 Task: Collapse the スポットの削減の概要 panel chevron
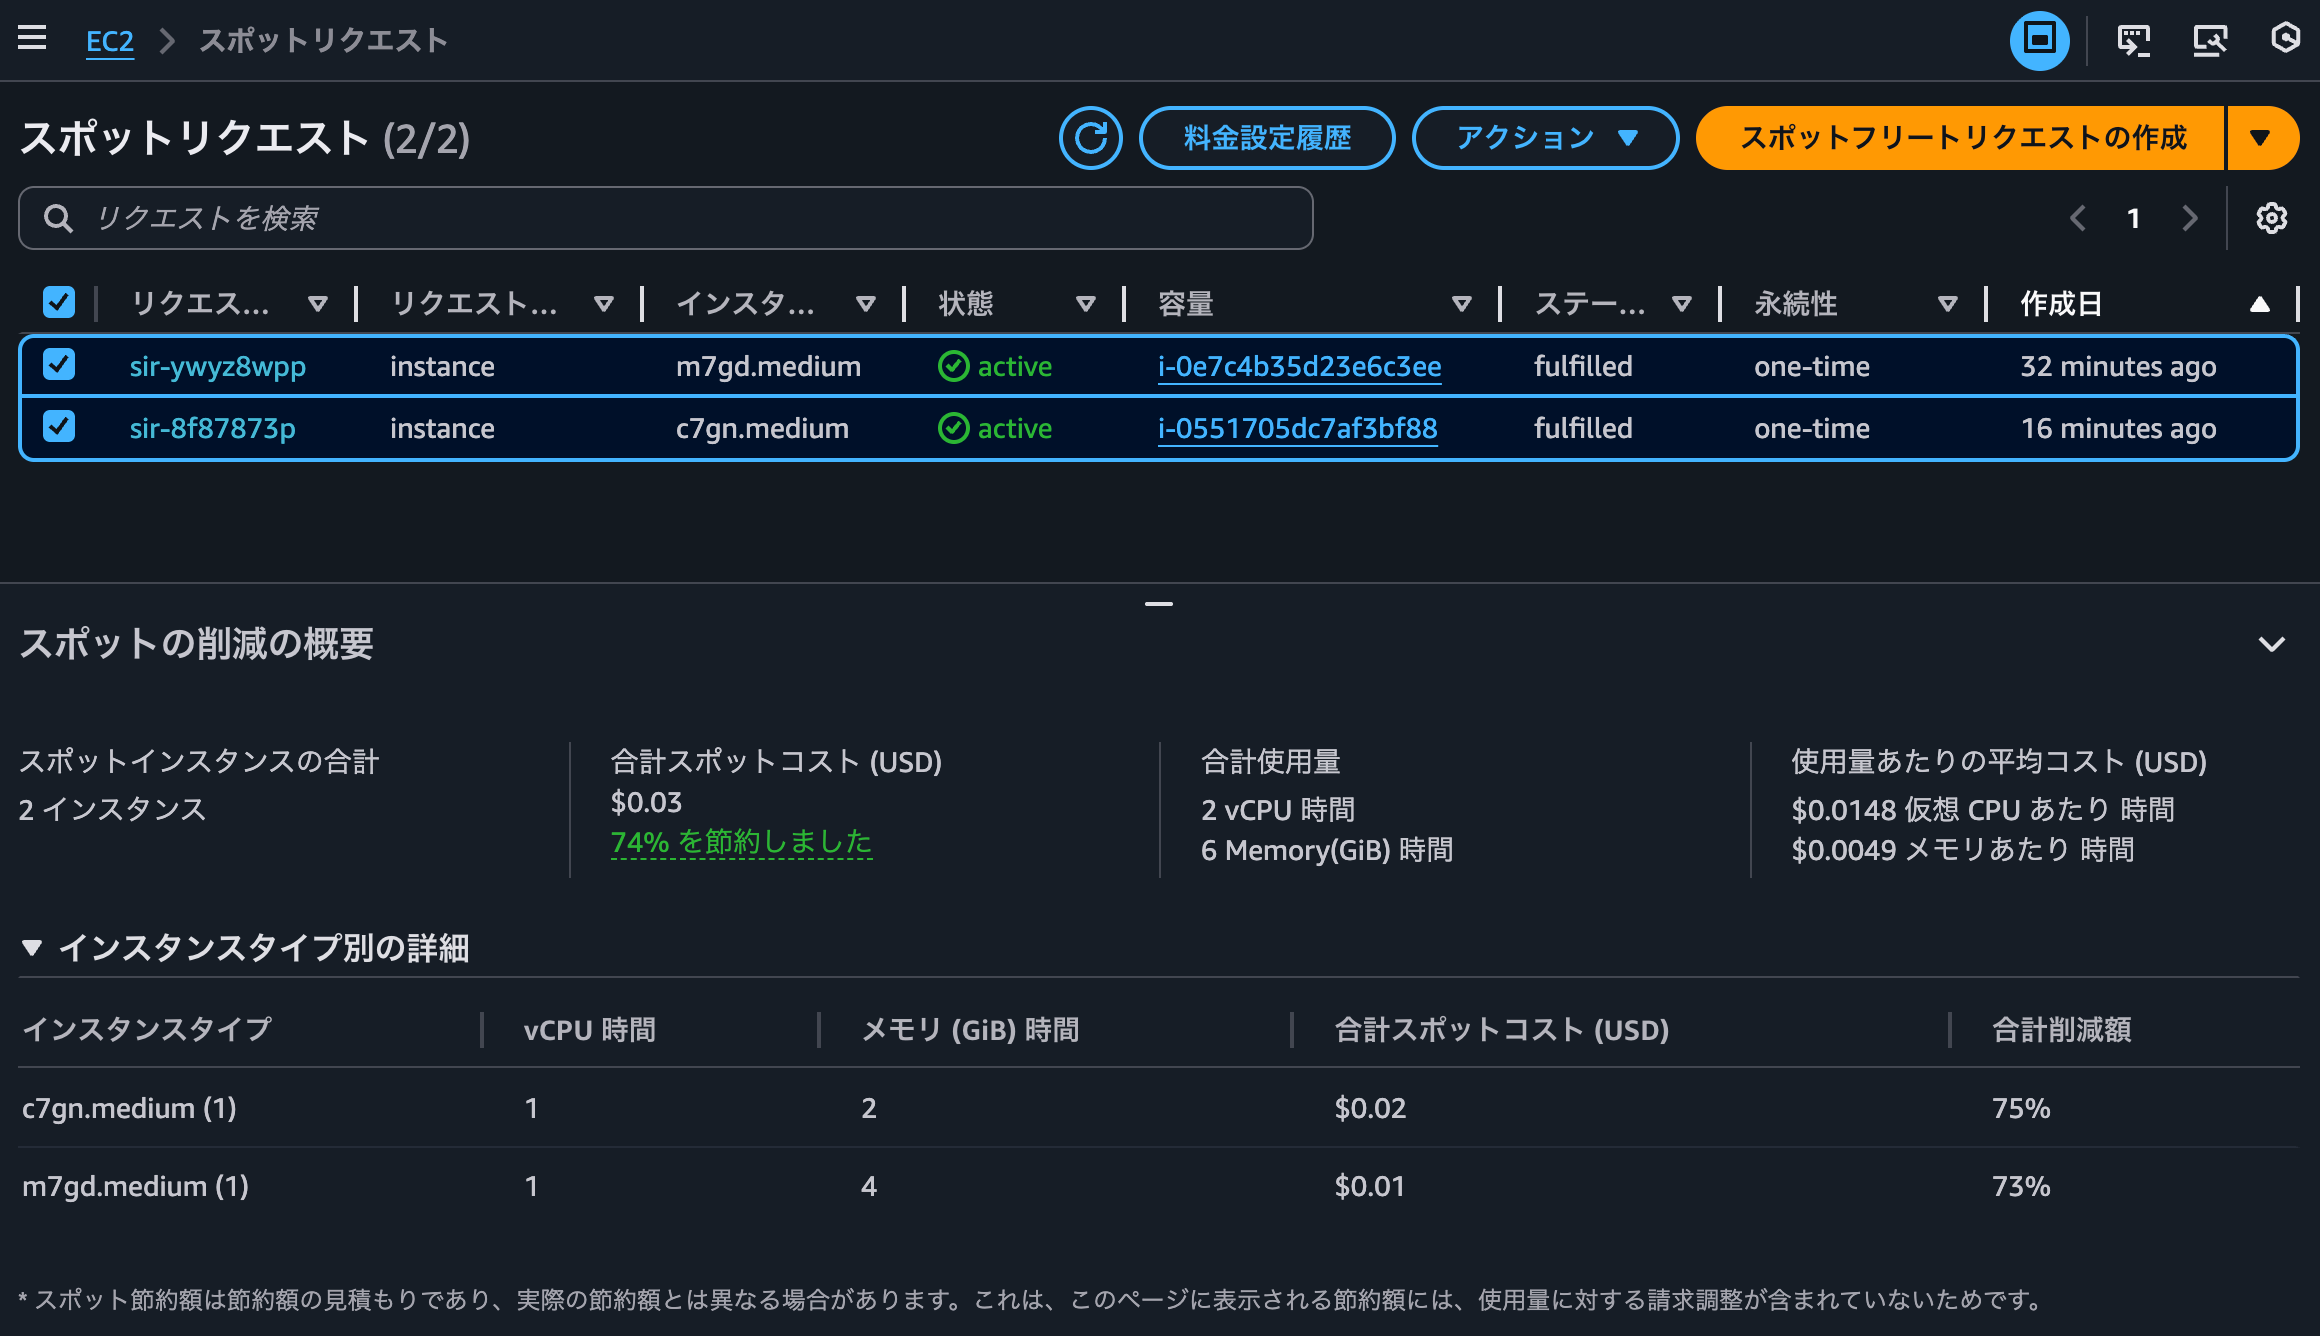tap(2271, 644)
